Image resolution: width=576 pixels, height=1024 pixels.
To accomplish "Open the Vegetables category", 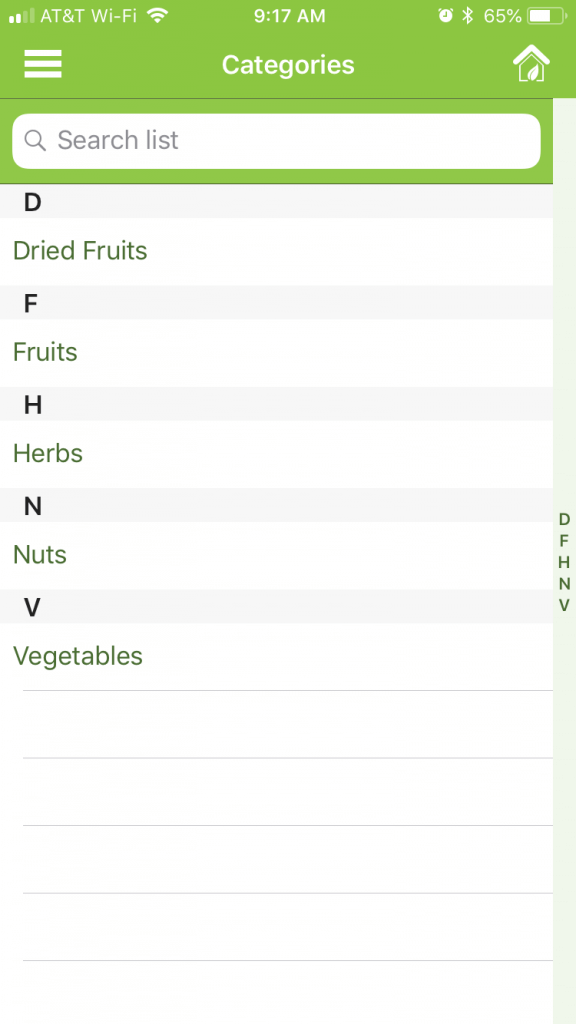I will pos(276,656).
